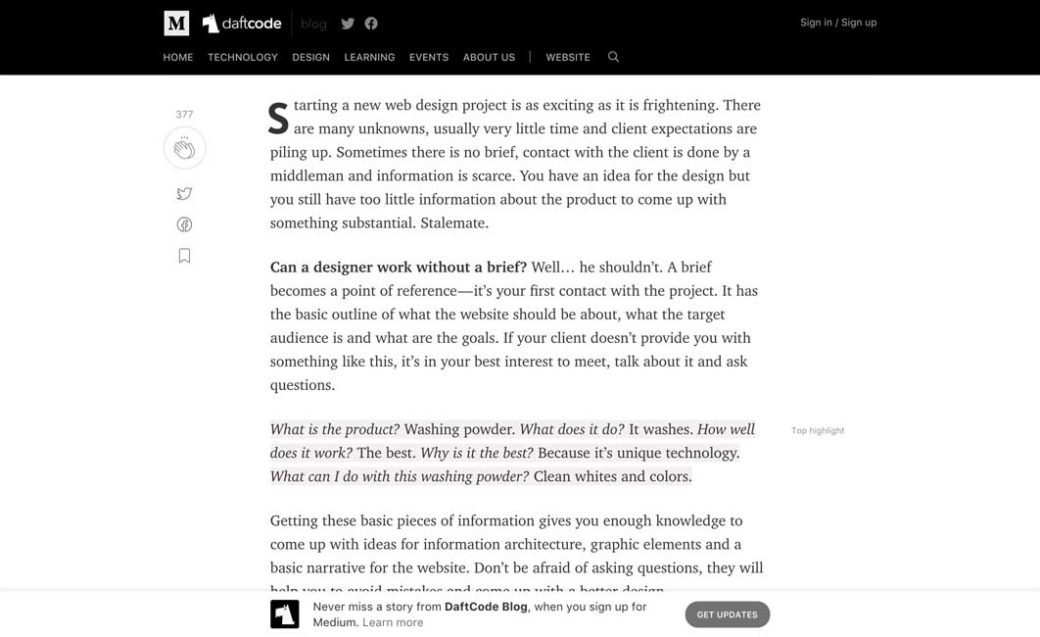Follow the Learn more link
This screenshot has width=1040, height=637.
(x=393, y=622)
